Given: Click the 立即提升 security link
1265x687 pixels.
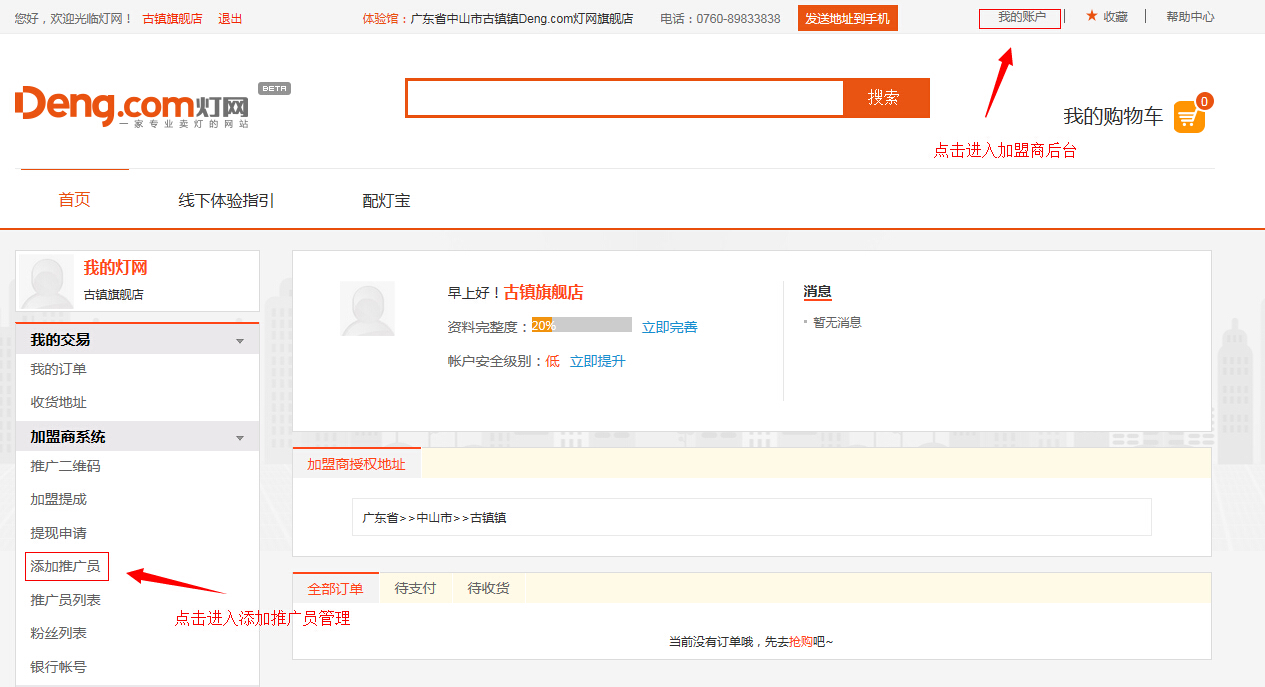Looking at the screenshot, I should tap(598, 361).
